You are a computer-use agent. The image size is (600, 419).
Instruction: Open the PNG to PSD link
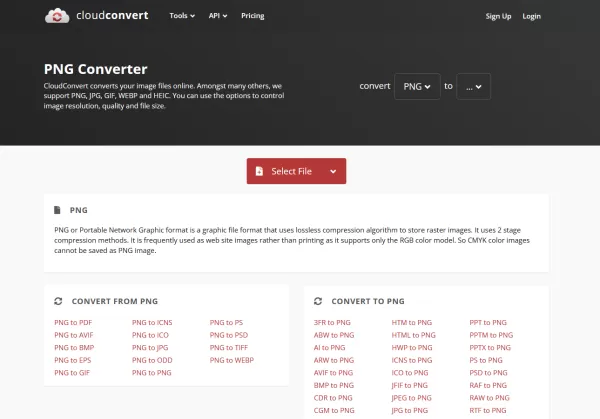point(228,335)
